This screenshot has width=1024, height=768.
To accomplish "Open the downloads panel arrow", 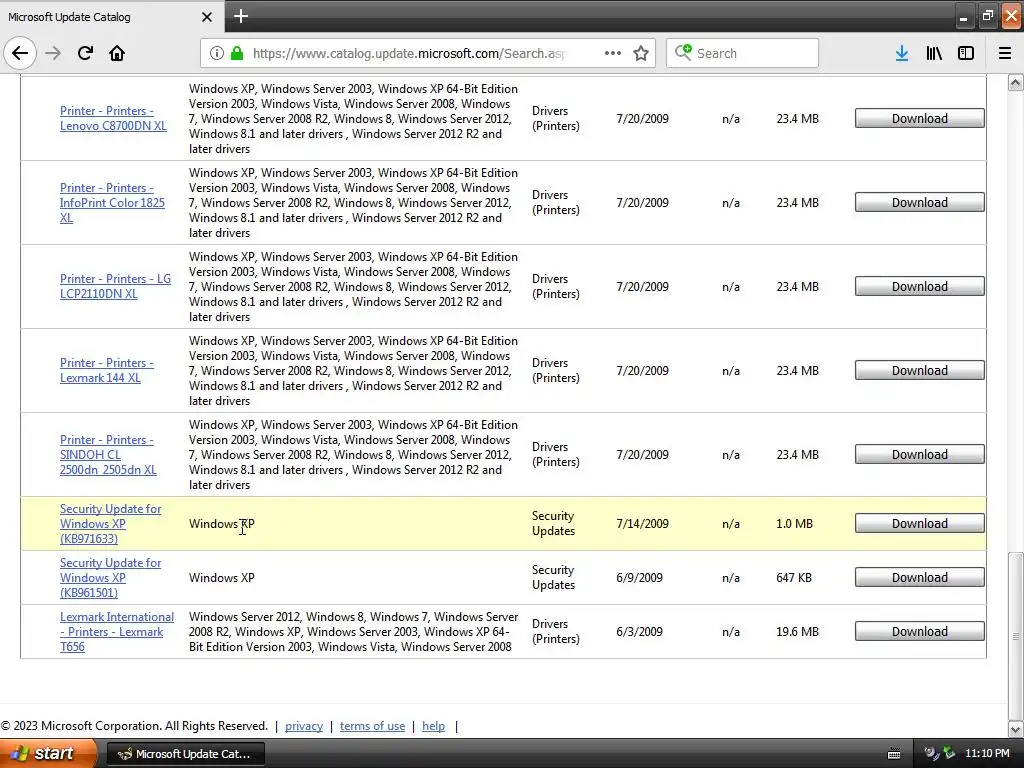I will tap(902, 53).
